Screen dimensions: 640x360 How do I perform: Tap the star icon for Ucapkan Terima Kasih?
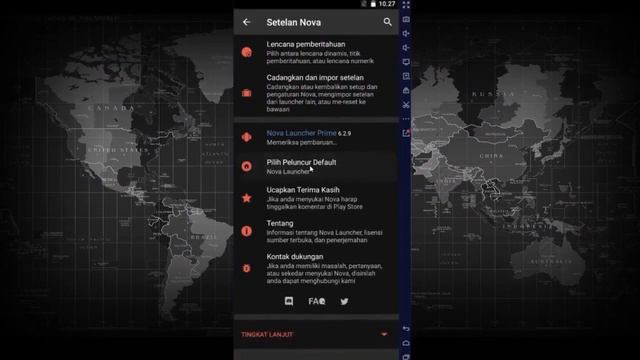pos(247,198)
